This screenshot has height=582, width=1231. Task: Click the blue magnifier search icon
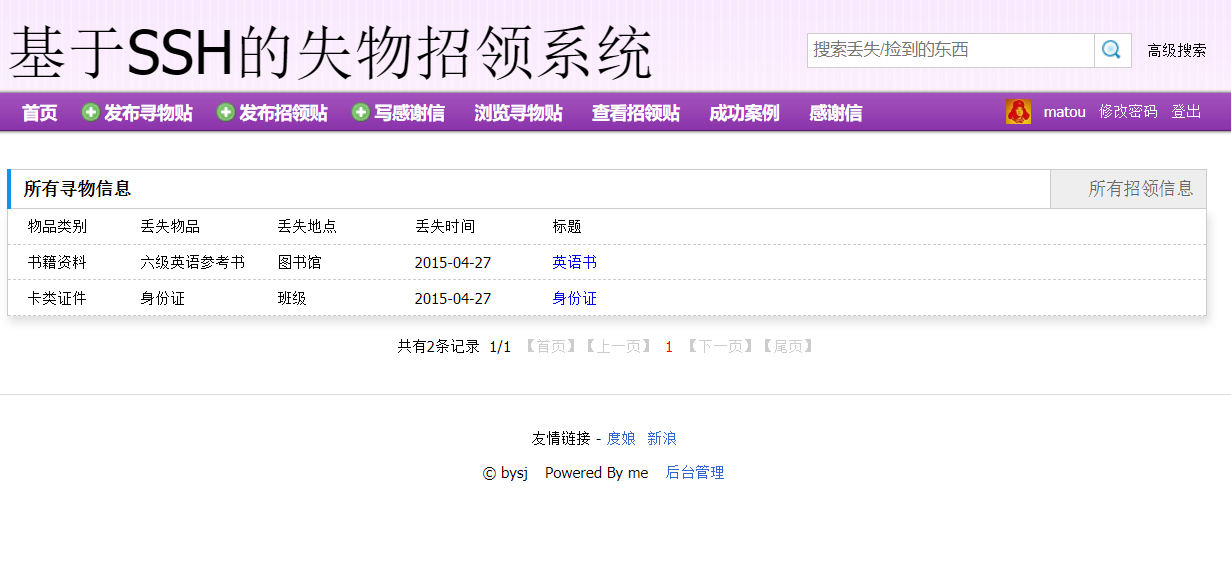click(1111, 49)
